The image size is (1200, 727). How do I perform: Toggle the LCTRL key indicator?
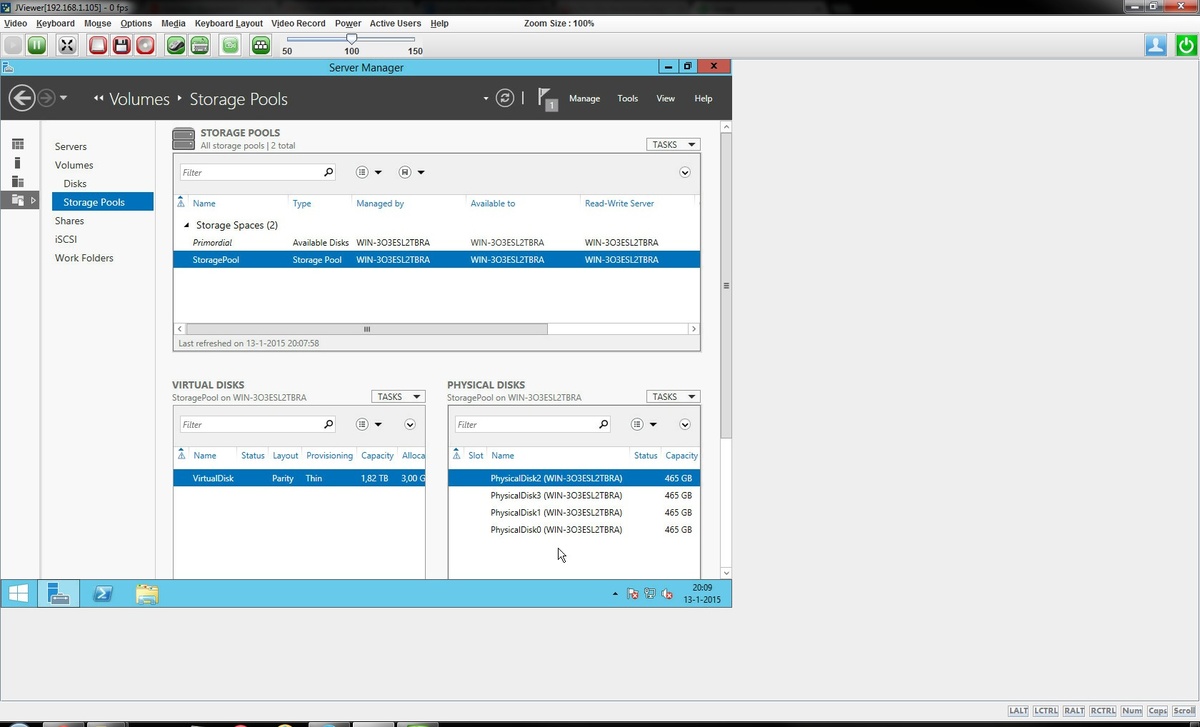(1046, 711)
